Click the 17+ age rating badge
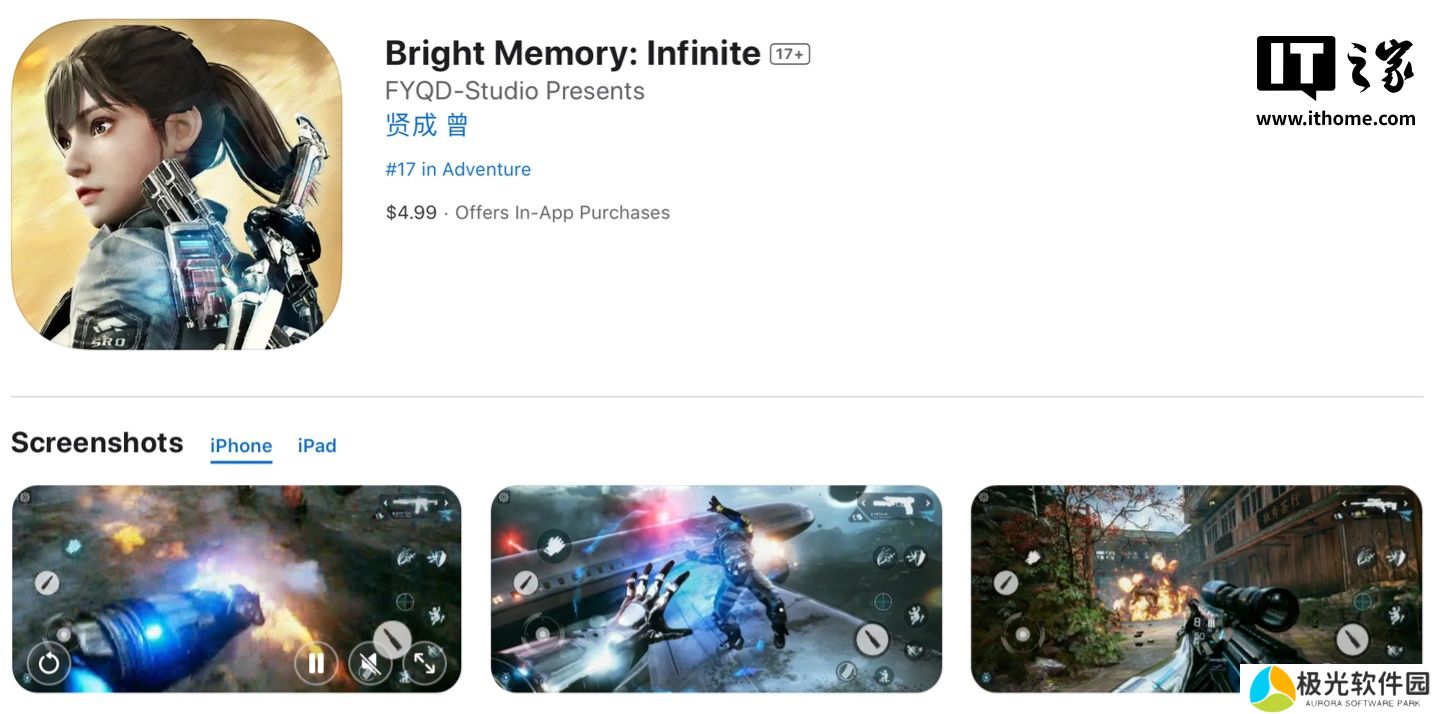Viewport: 1440px width, 714px height. [x=789, y=54]
